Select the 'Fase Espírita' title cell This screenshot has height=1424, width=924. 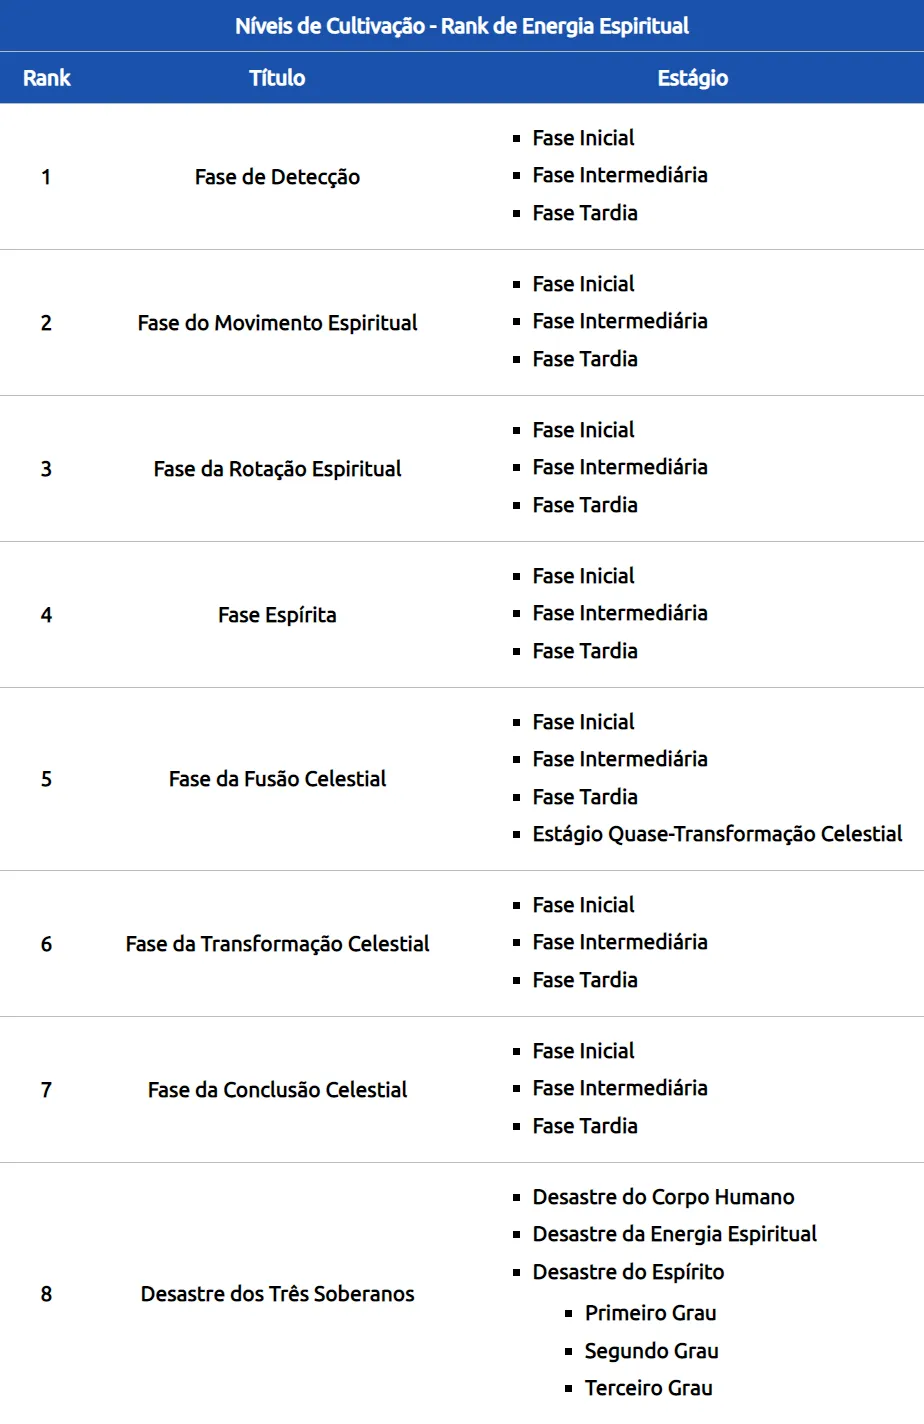coord(277,615)
